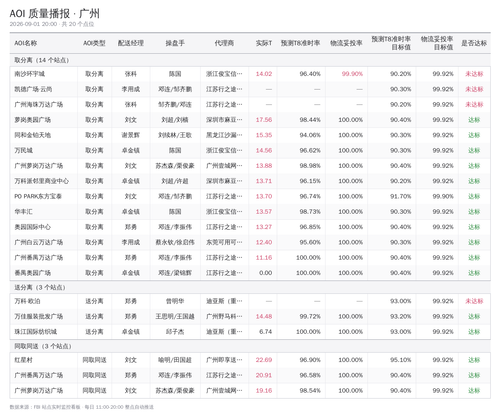The height and width of the screenshot is (416, 500).
Task: Click the 实际T value '6.74'
Action: tap(266, 332)
